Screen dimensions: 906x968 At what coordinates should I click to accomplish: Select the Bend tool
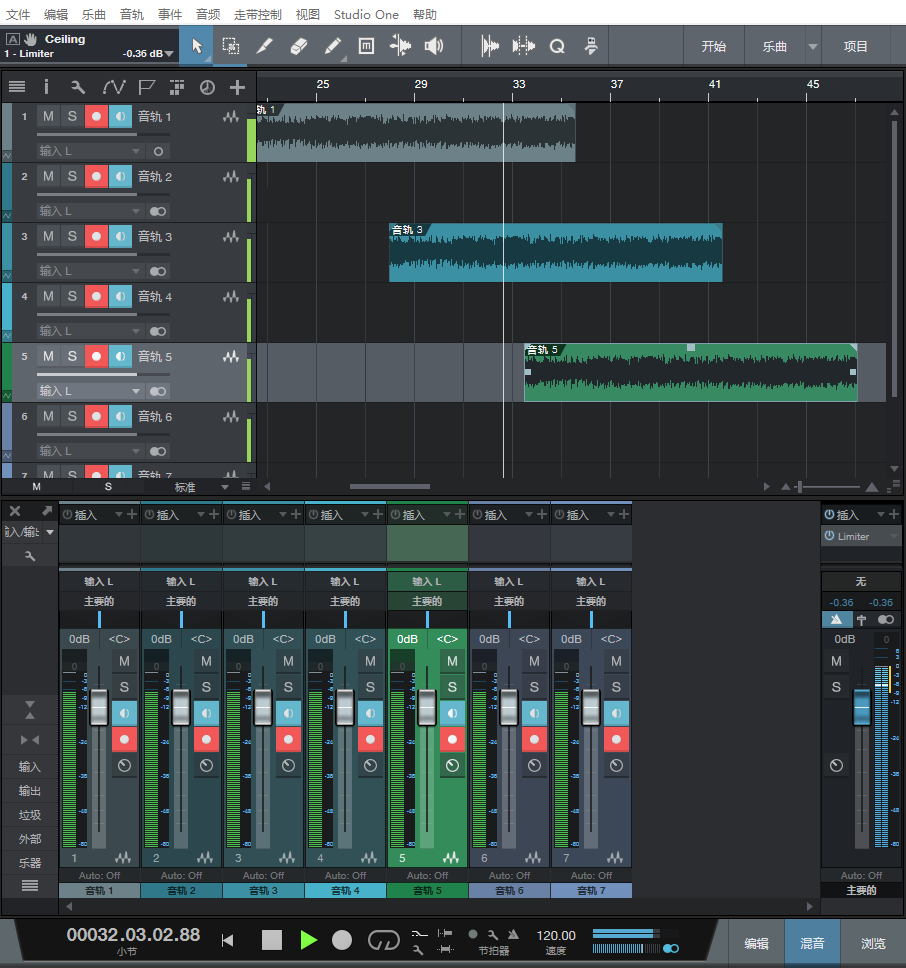[401, 46]
